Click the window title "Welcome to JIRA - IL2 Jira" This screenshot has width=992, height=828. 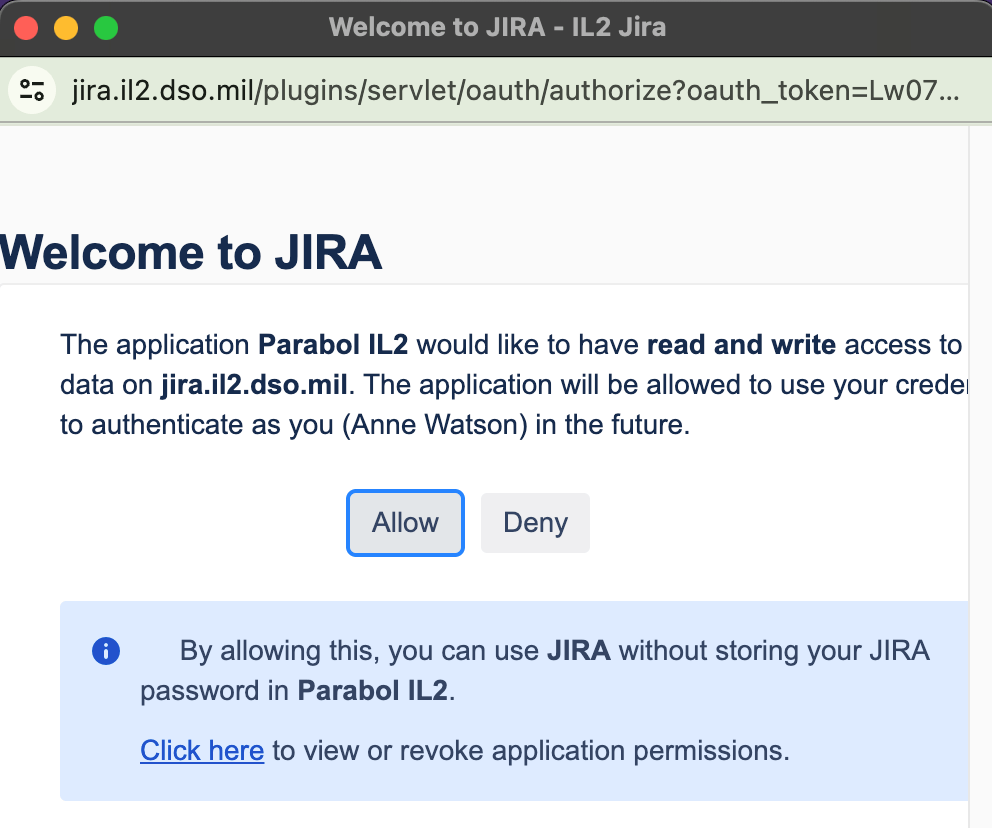(497, 27)
